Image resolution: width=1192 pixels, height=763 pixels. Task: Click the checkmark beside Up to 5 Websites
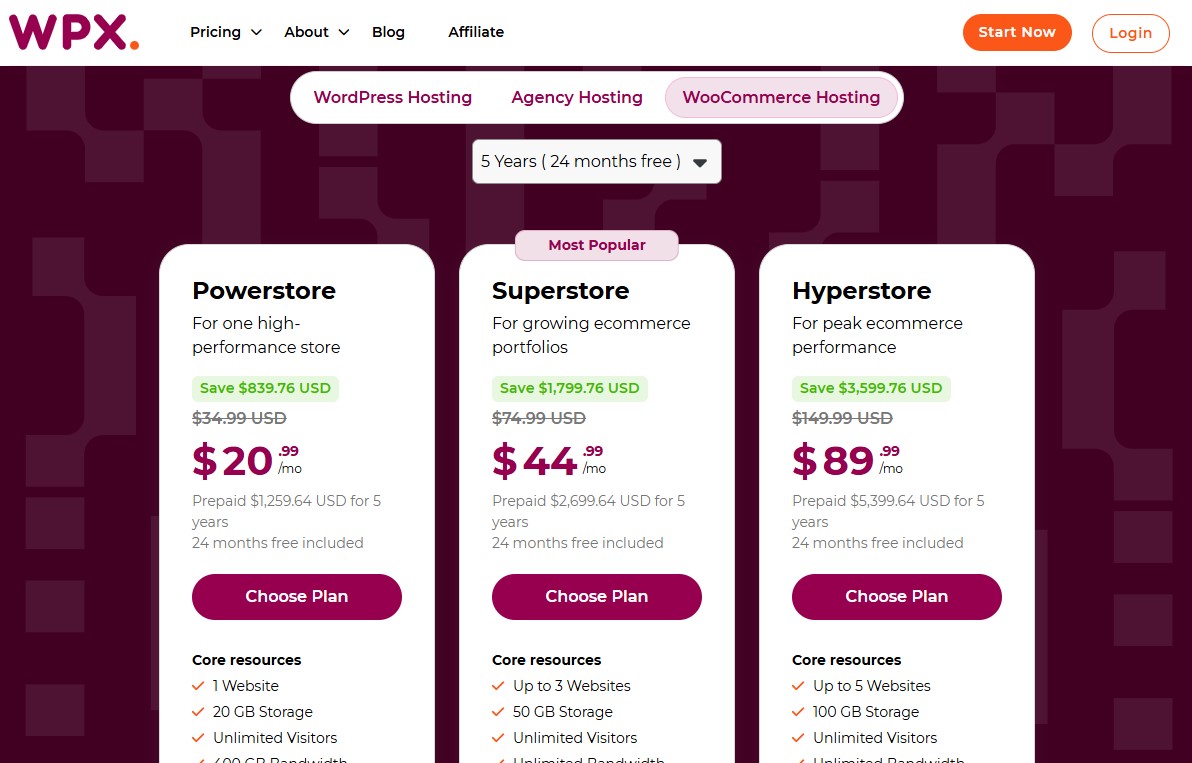797,686
